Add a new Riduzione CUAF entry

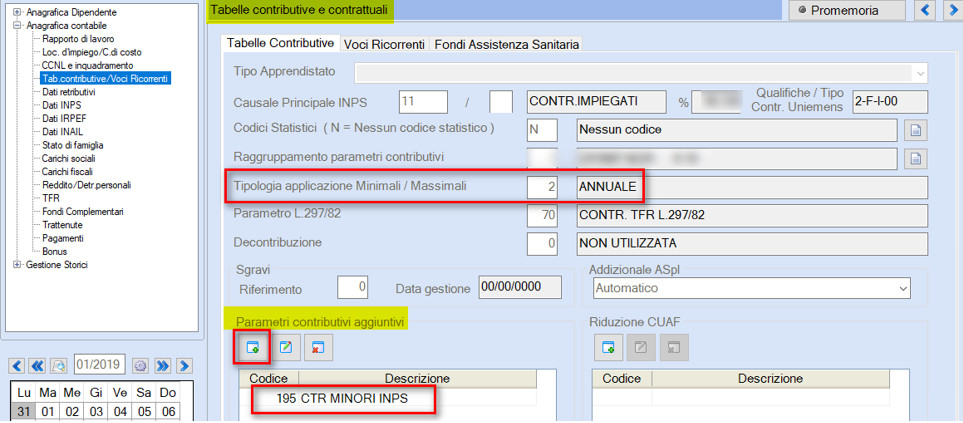click(609, 347)
